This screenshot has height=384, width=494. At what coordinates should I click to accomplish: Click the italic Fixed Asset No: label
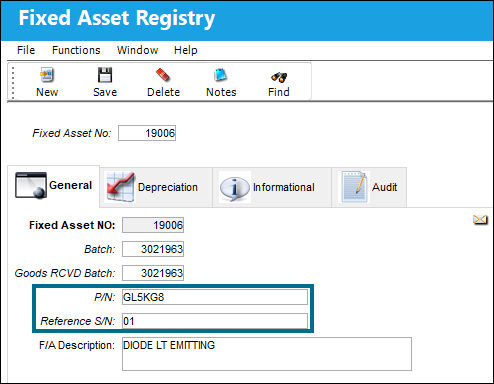tap(72, 133)
